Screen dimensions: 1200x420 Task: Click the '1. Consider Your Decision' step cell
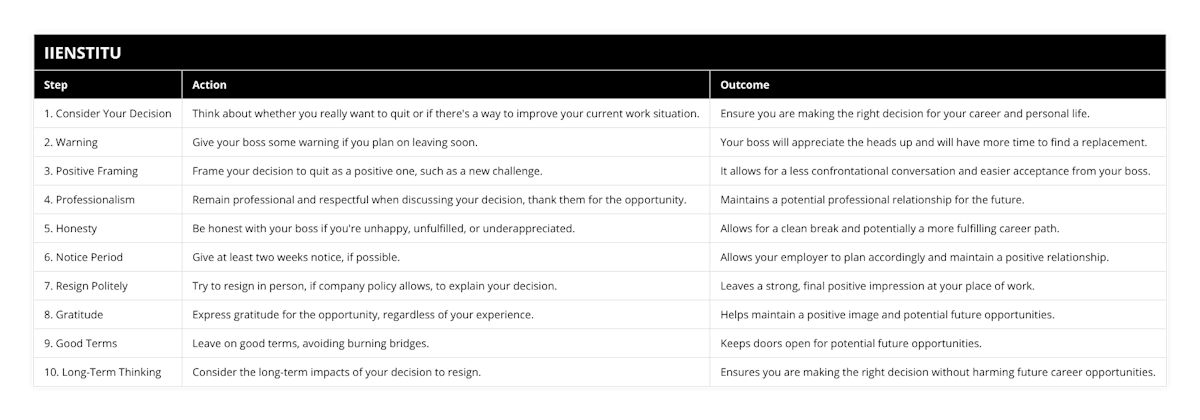[108, 114]
